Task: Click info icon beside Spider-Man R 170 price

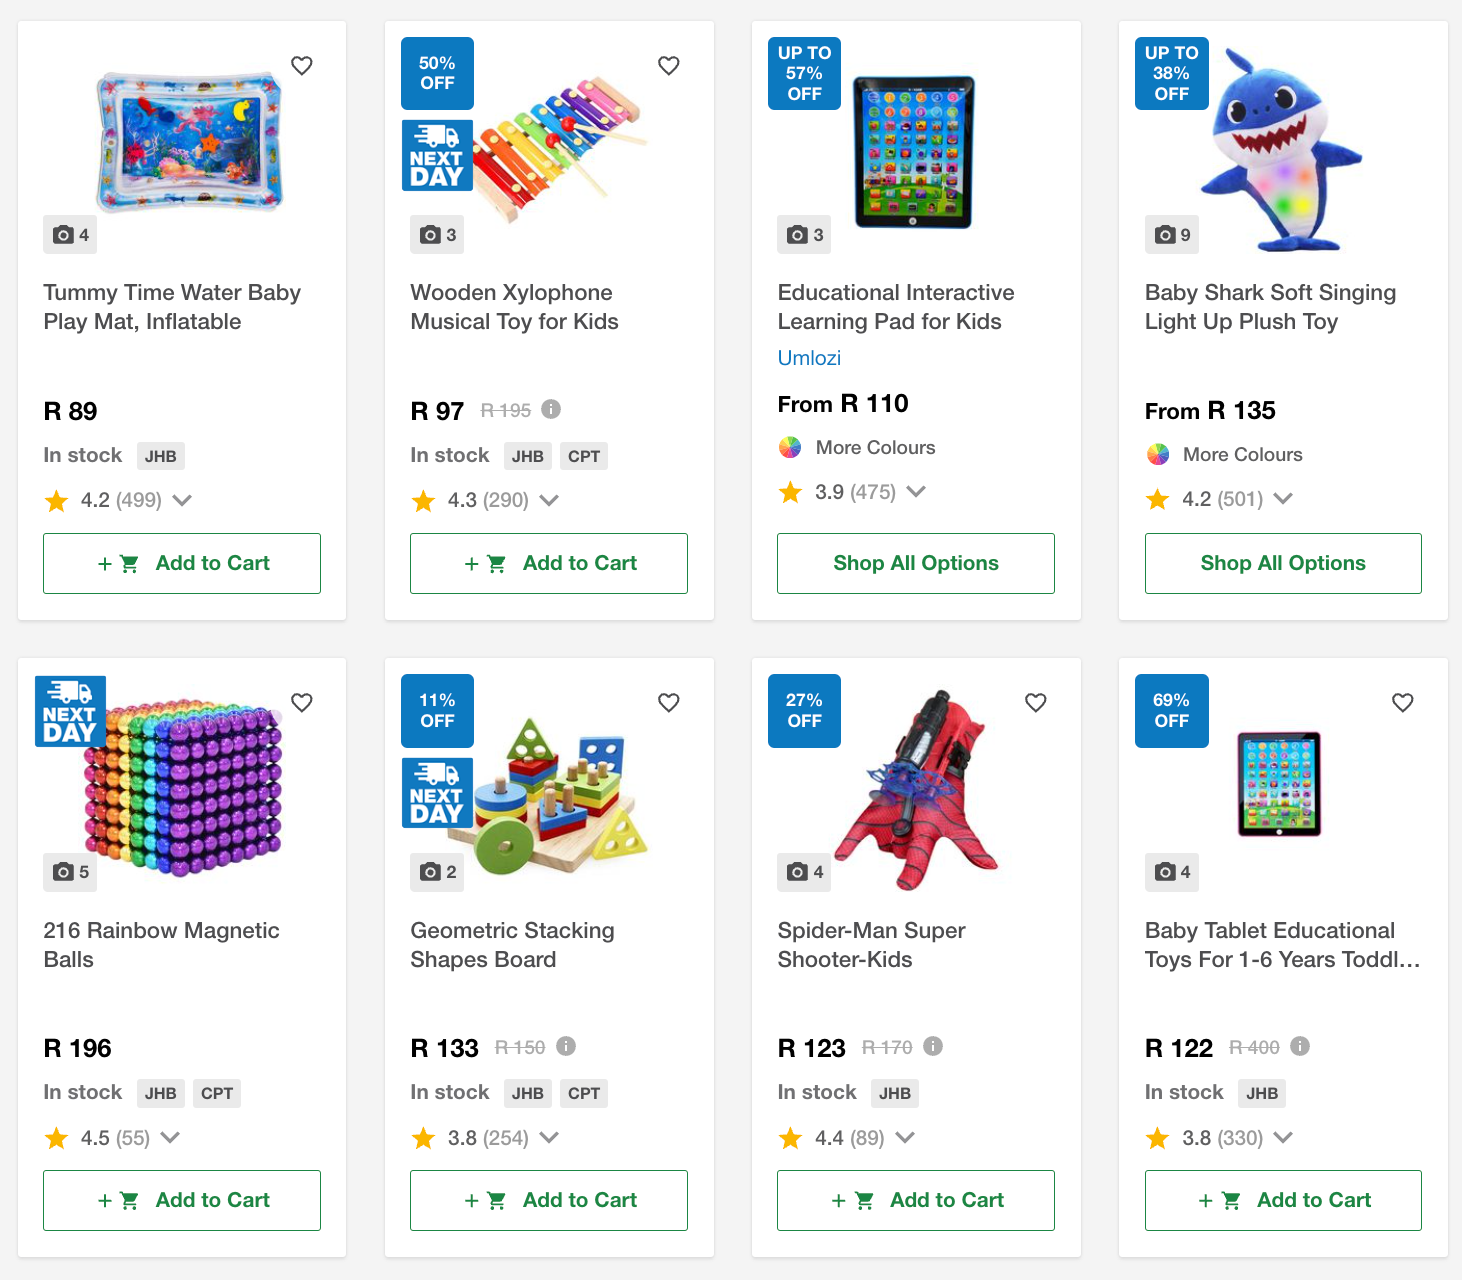Action: click(x=933, y=1046)
